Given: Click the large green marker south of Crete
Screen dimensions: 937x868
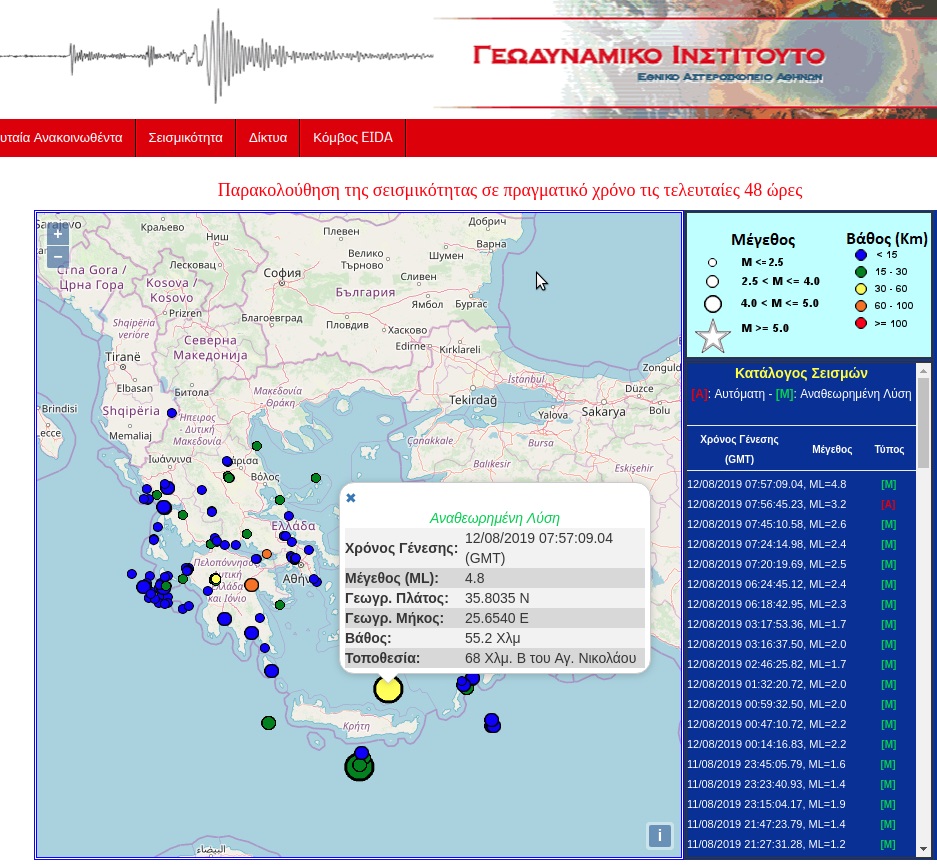Looking at the screenshot, I should (359, 767).
